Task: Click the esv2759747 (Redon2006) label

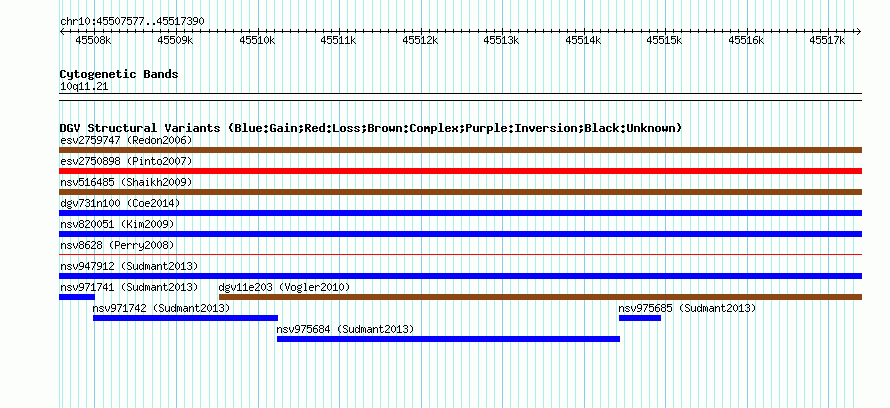Action: click(x=126, y=140)
